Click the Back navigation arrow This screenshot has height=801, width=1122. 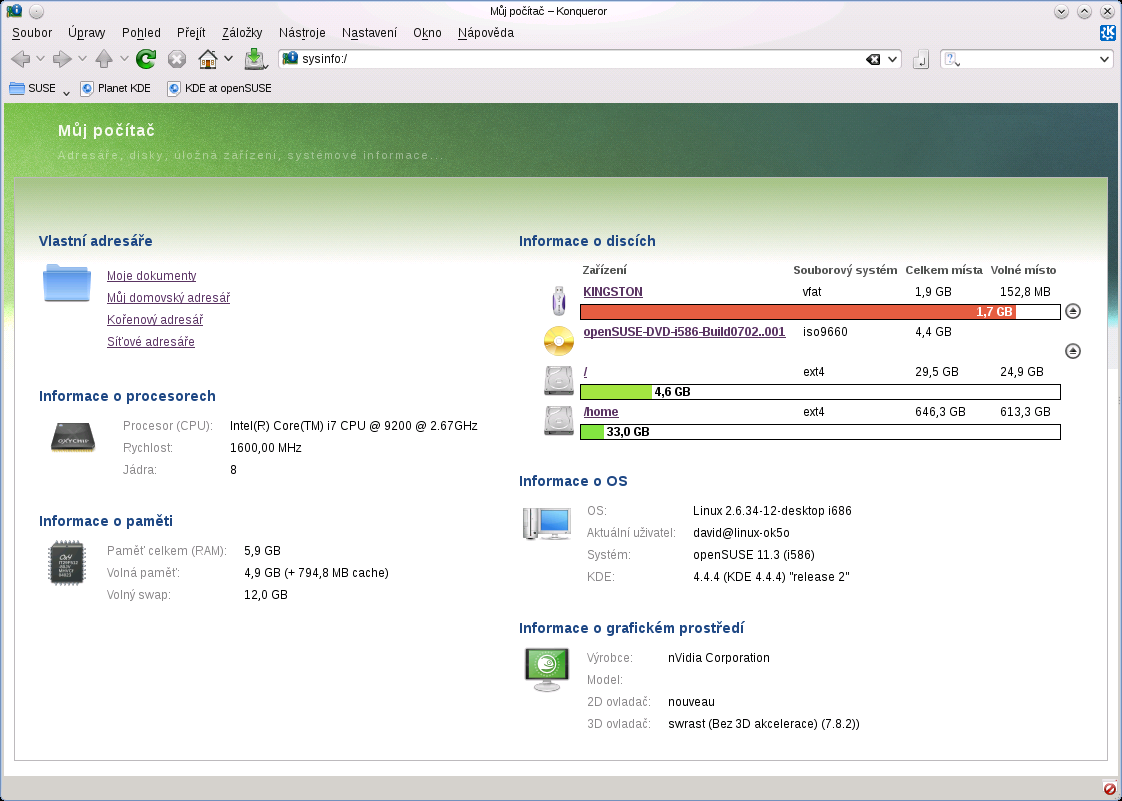pos(20,59)
